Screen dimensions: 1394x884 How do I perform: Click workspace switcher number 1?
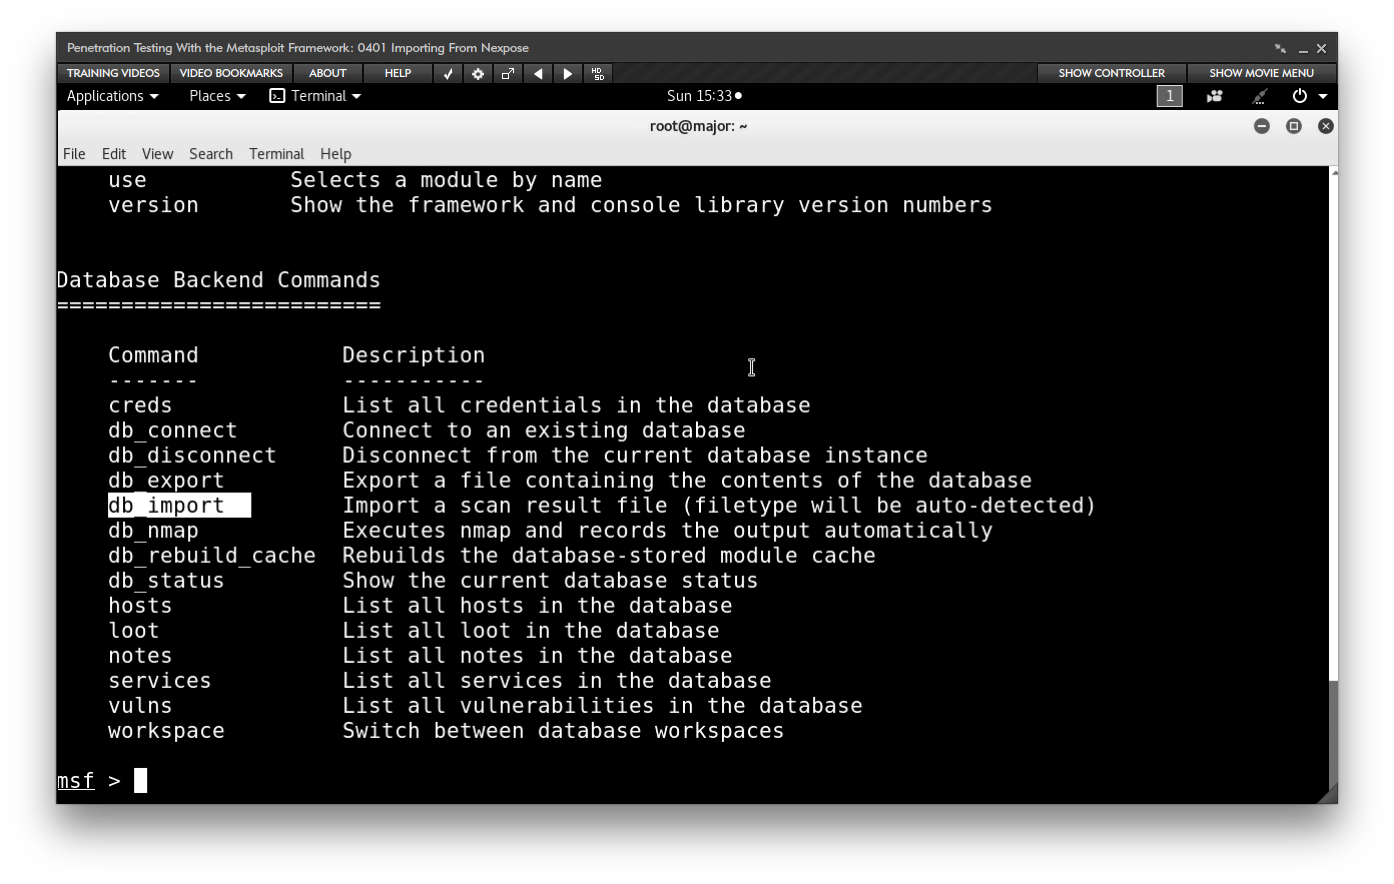[1170, 96]
